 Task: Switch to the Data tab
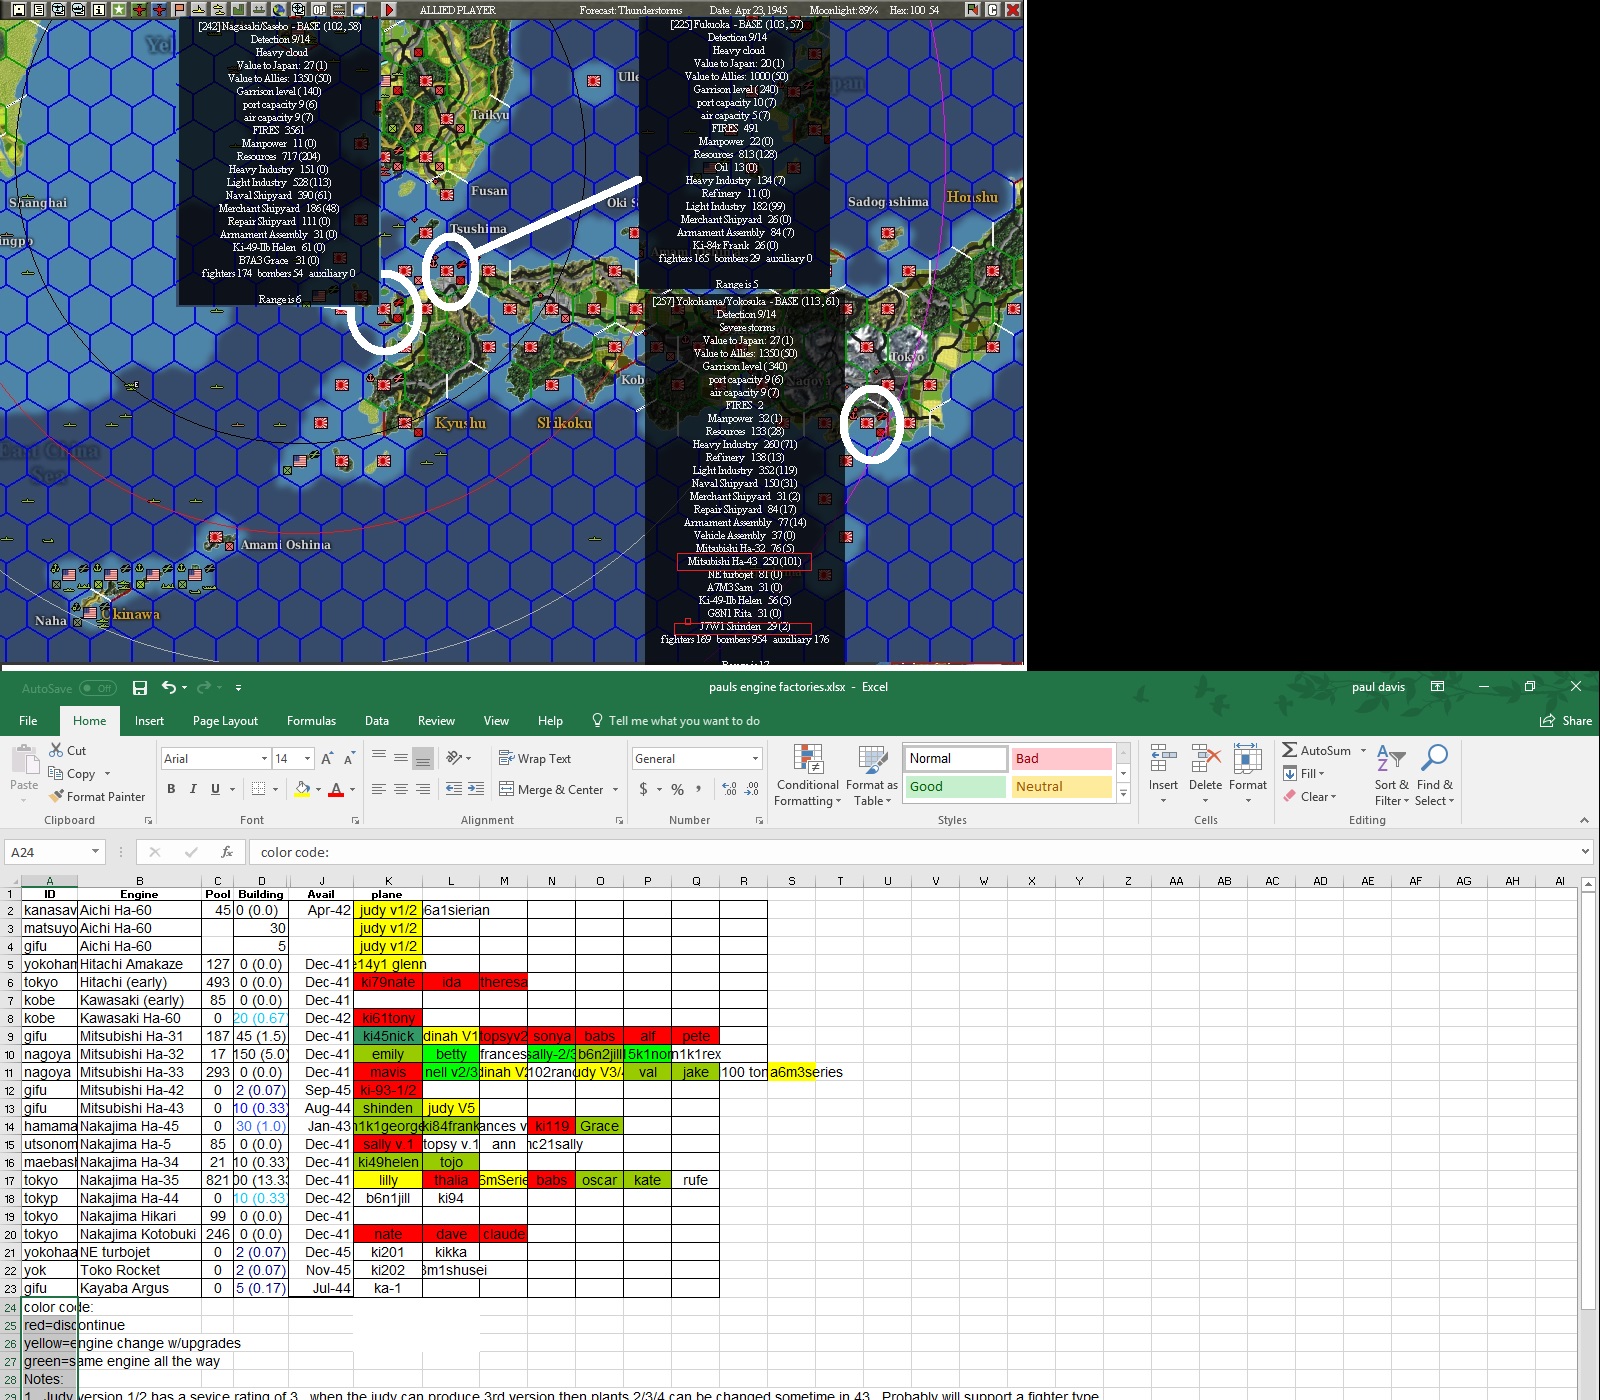[x=377, y=721]
